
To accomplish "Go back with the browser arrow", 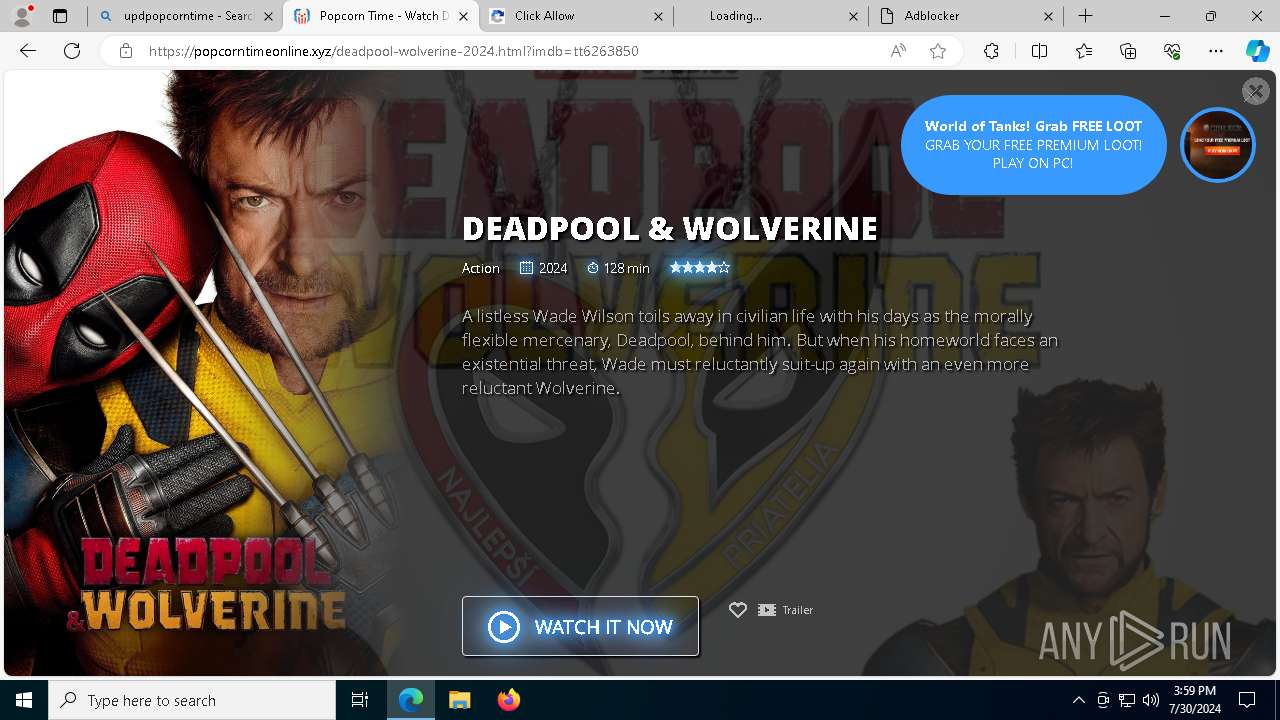I will click(28, 51).
